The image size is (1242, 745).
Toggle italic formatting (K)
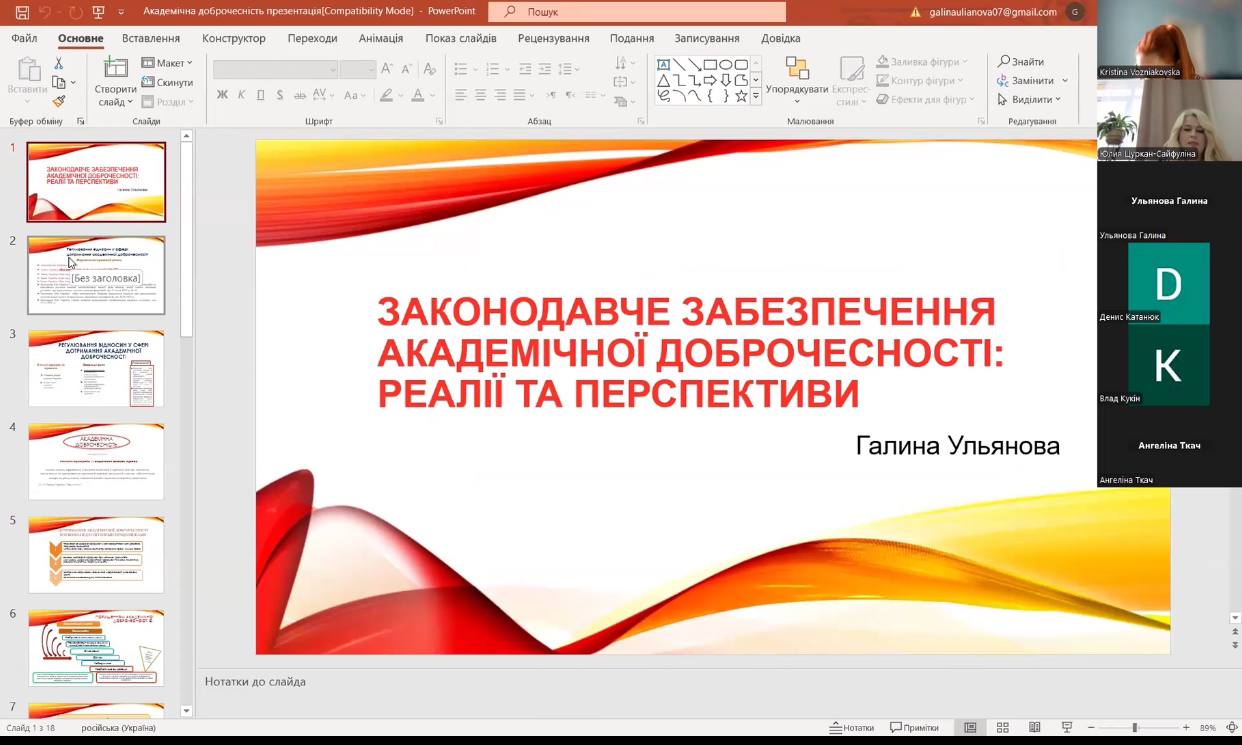242,94
